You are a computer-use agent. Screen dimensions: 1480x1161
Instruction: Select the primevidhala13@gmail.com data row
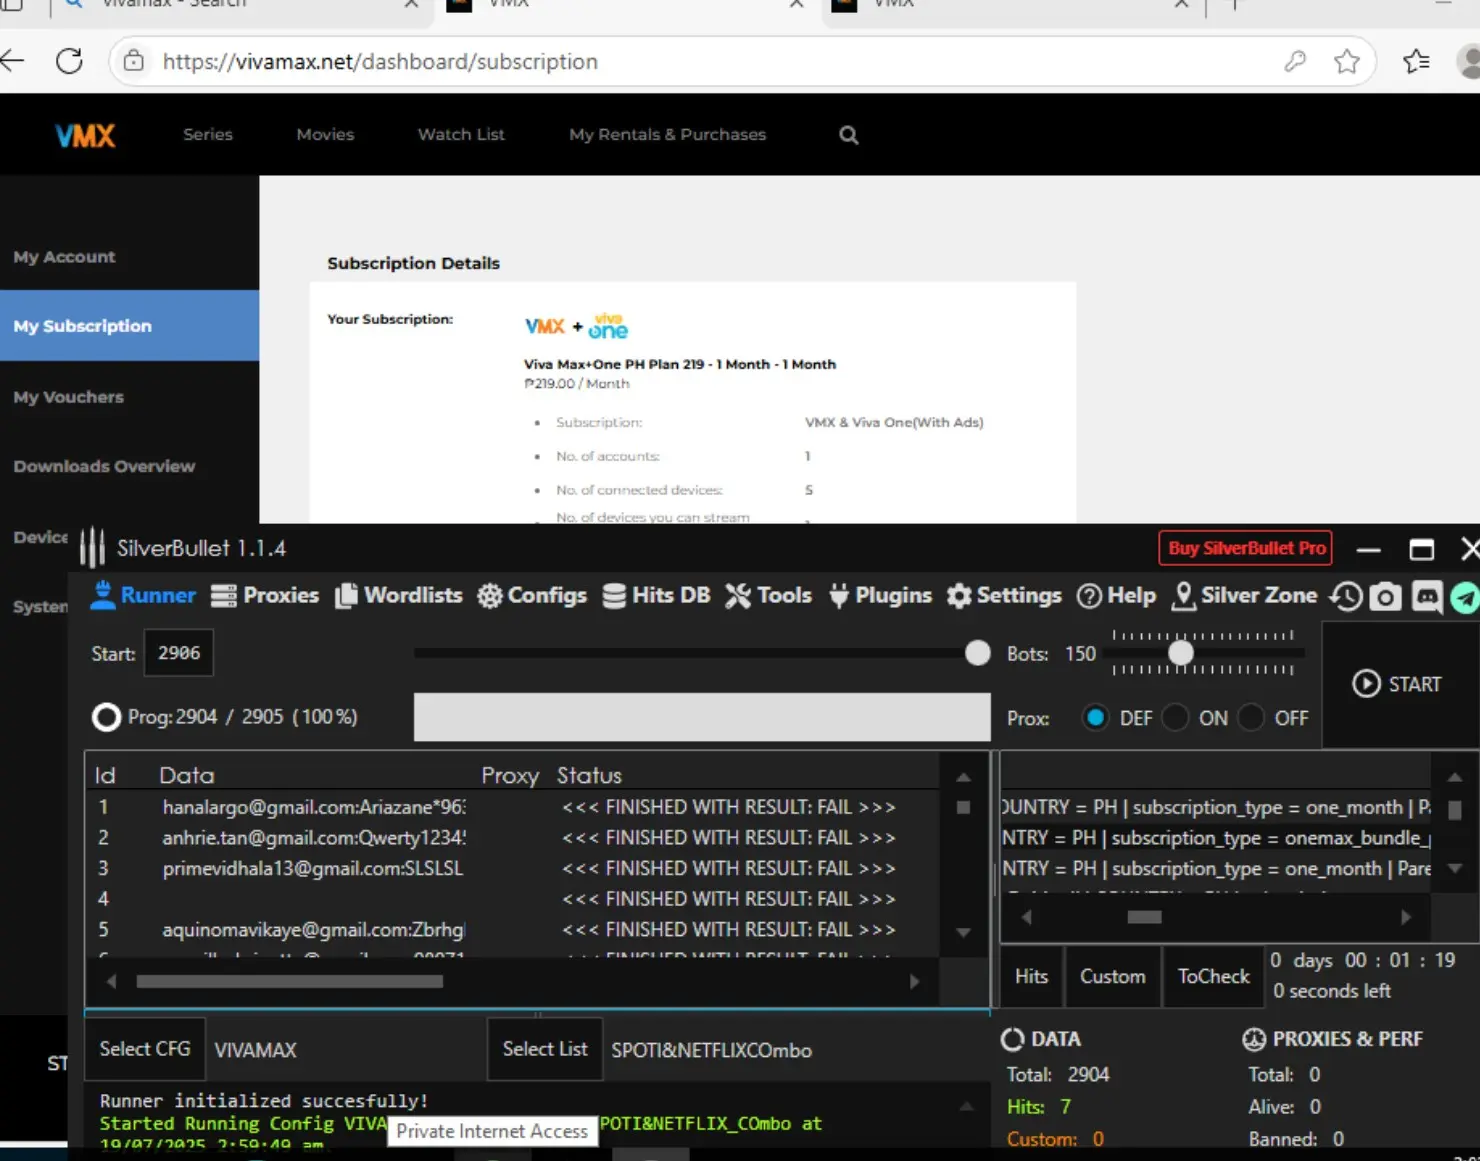point(512,868)
